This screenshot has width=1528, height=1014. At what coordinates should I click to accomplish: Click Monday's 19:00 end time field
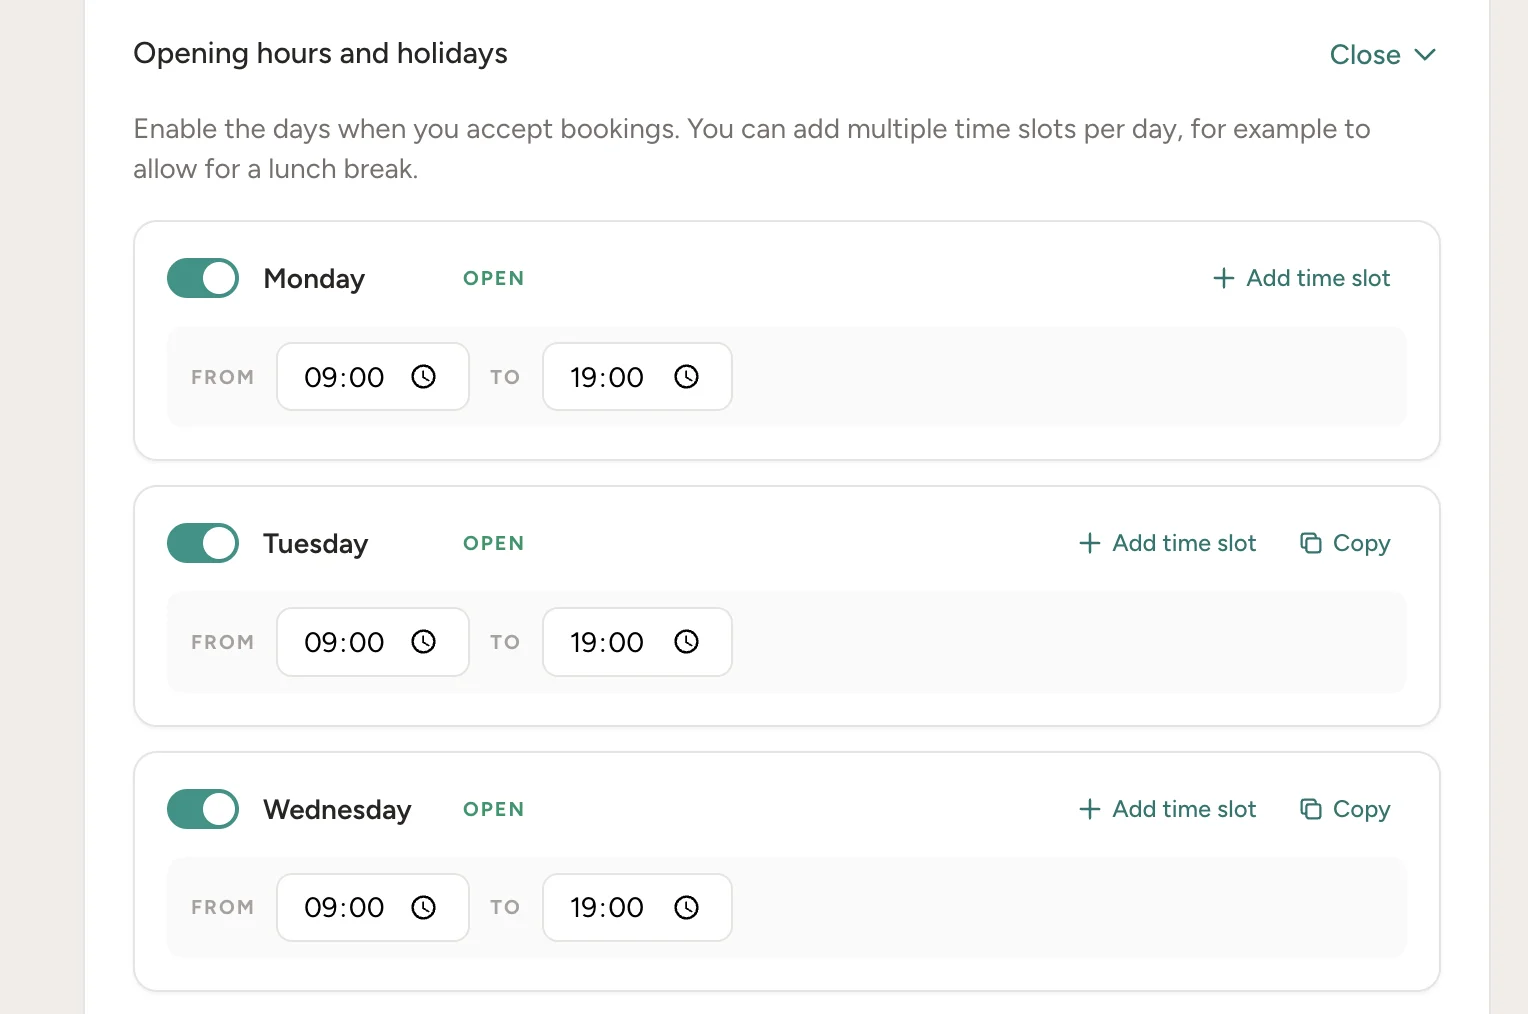pyautogui.click(x=637, y=377)
